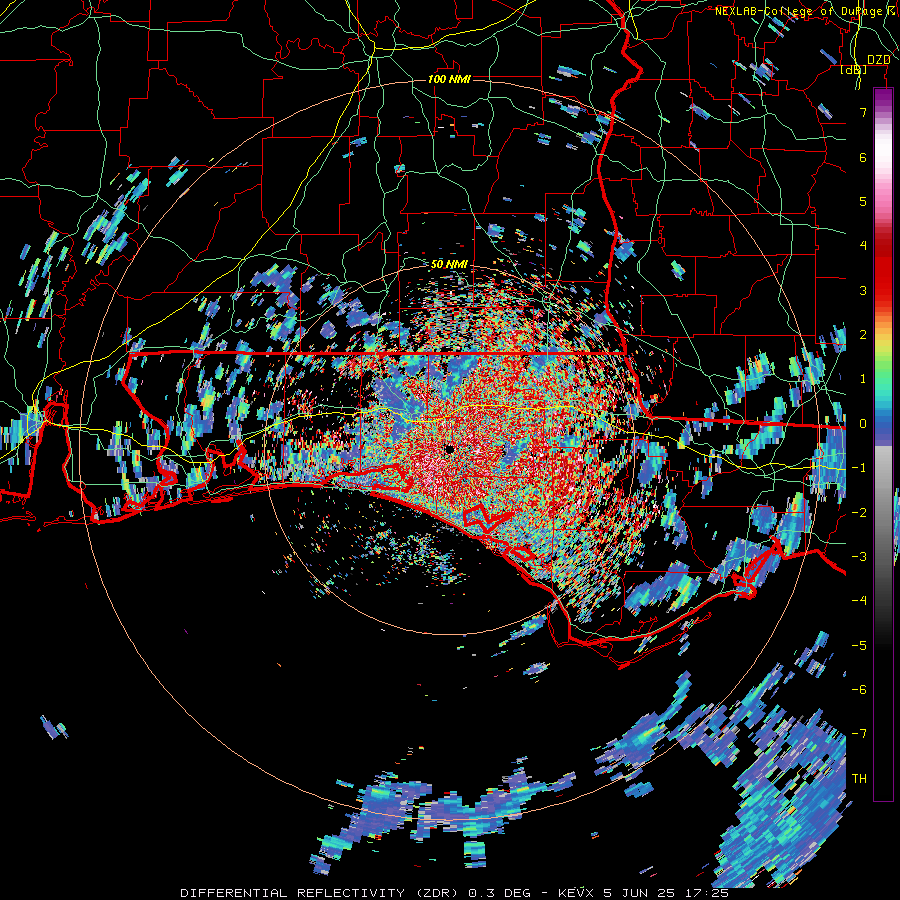This screenshot has height=900, width=900.
Task: Click the "50 NMI" range ring label
Action: tap(449, 264)
